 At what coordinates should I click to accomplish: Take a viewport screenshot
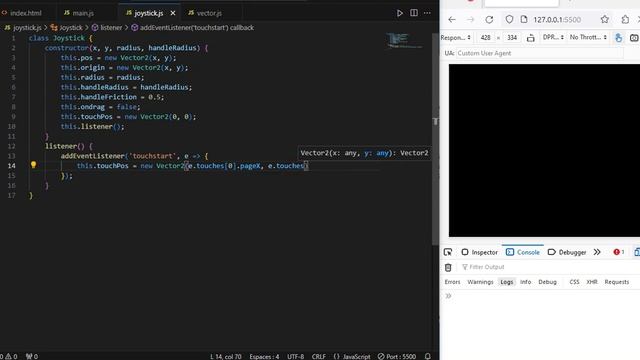(634, 38)
